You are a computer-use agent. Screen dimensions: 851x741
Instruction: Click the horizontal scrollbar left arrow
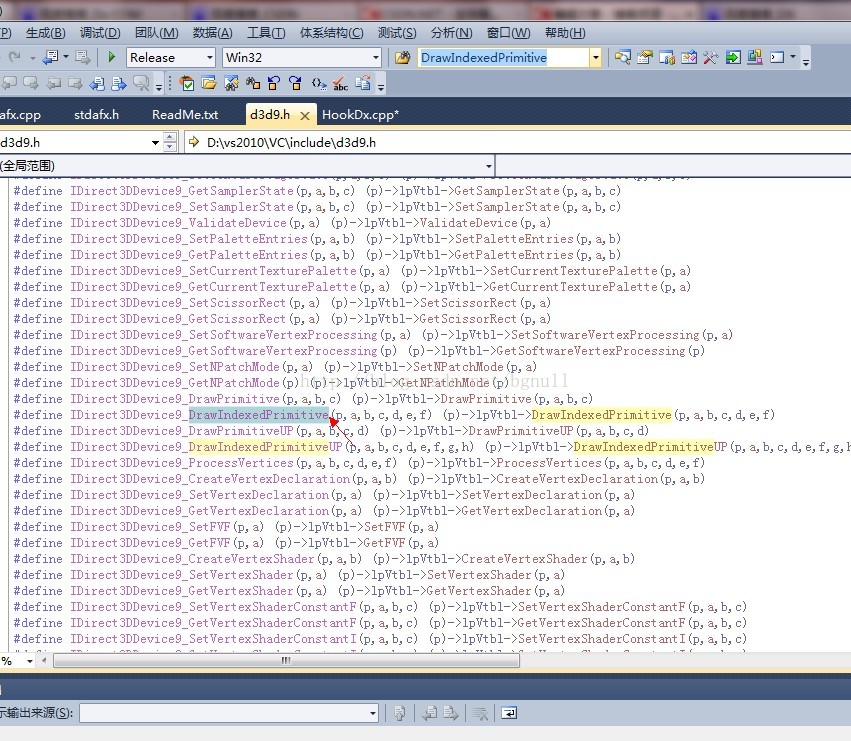pos(44,661)
